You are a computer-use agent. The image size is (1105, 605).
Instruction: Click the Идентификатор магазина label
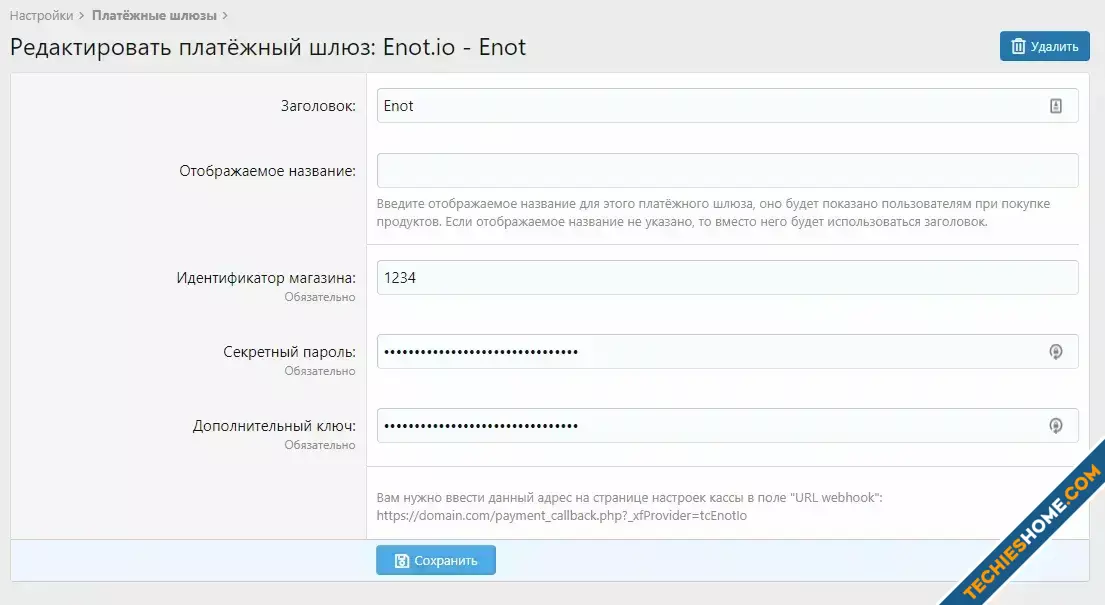tap(266, 278)
